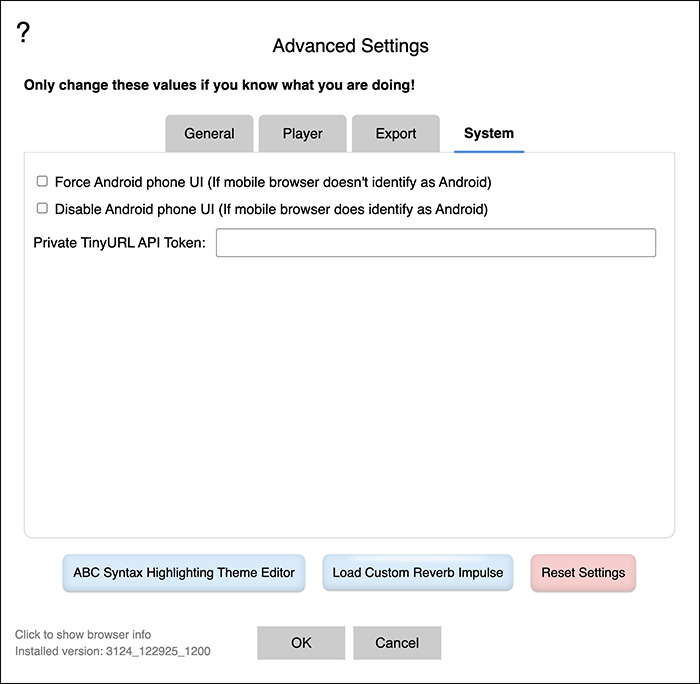The width and height of the screenshot is (700, 684).
Task: Confirm changes with the OK button
Action: [301, 643]
